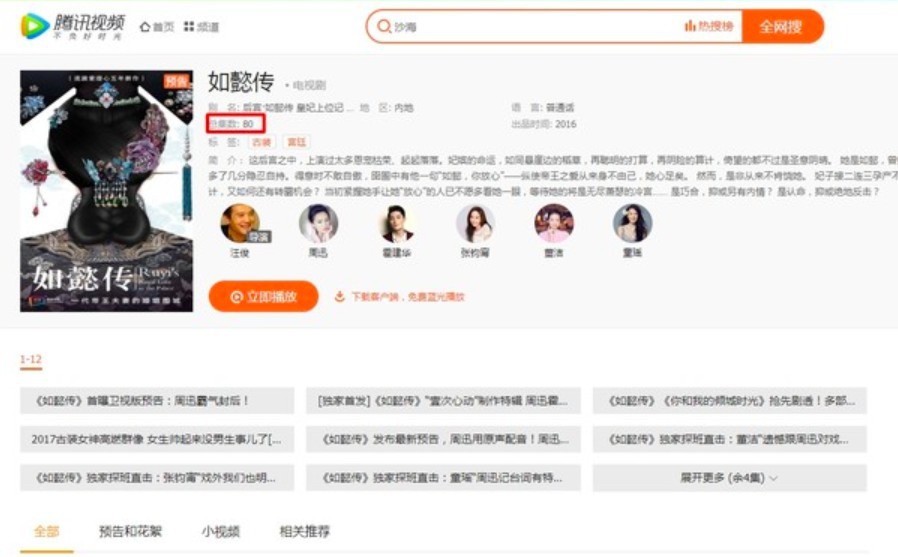Image resolution: width=898 pixels, height=557 pixels.
Task: Click the 霍建华 name label
Action: pos(397,252)
